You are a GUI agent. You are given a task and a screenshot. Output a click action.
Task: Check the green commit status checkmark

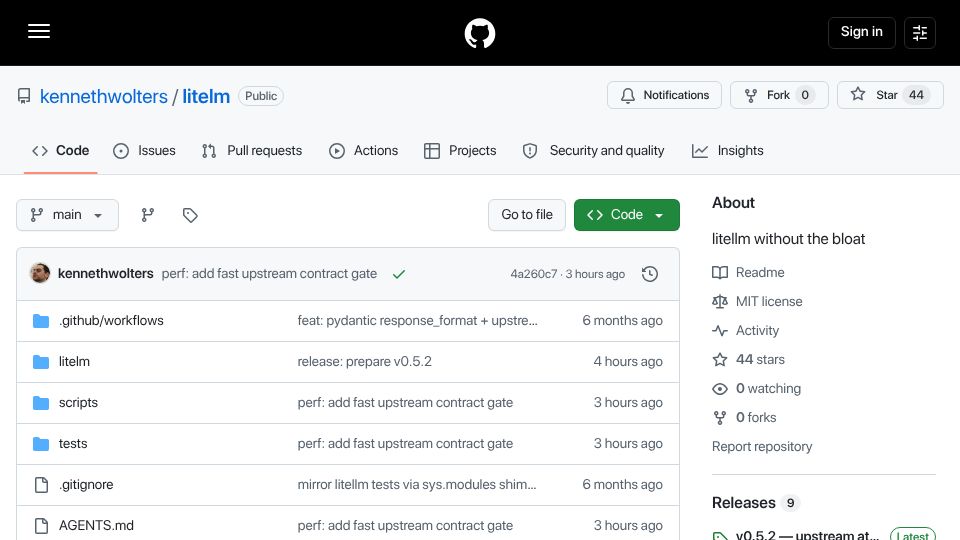point(399,274)
